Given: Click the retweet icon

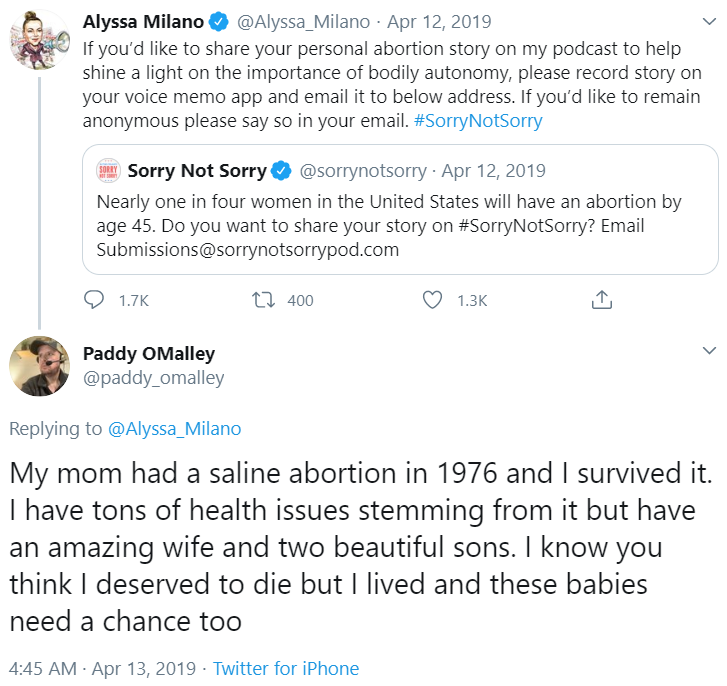Looking at the screenshot, I should 265,300.
